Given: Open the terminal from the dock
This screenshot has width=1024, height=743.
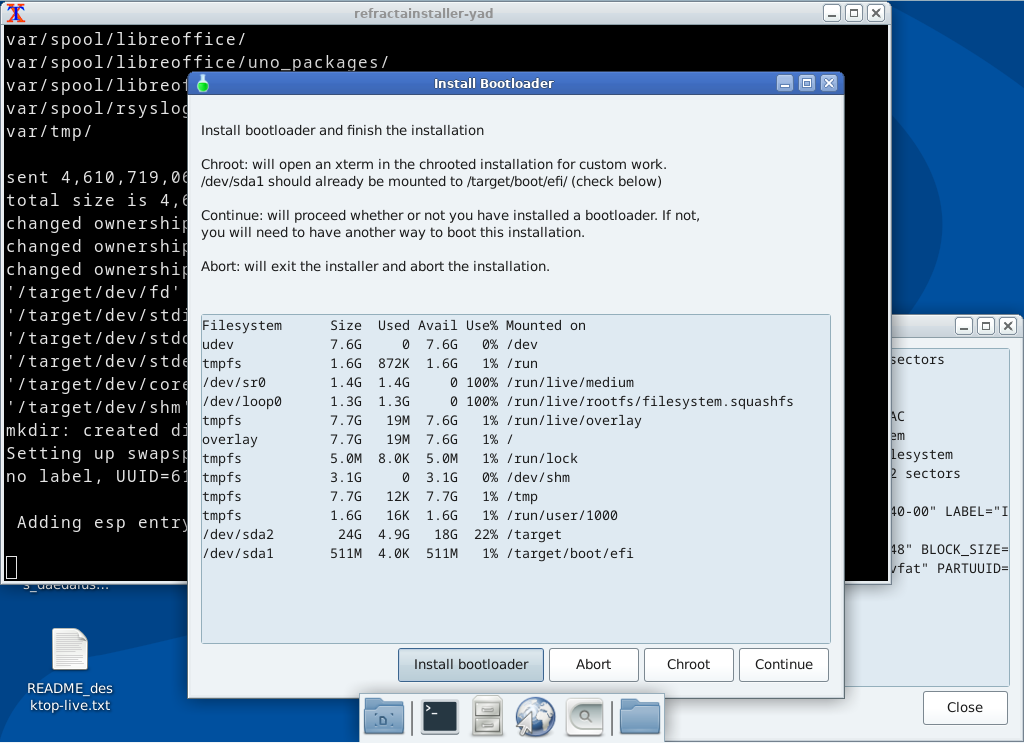Looking at the screenshot, I should [x=439, y=716].
